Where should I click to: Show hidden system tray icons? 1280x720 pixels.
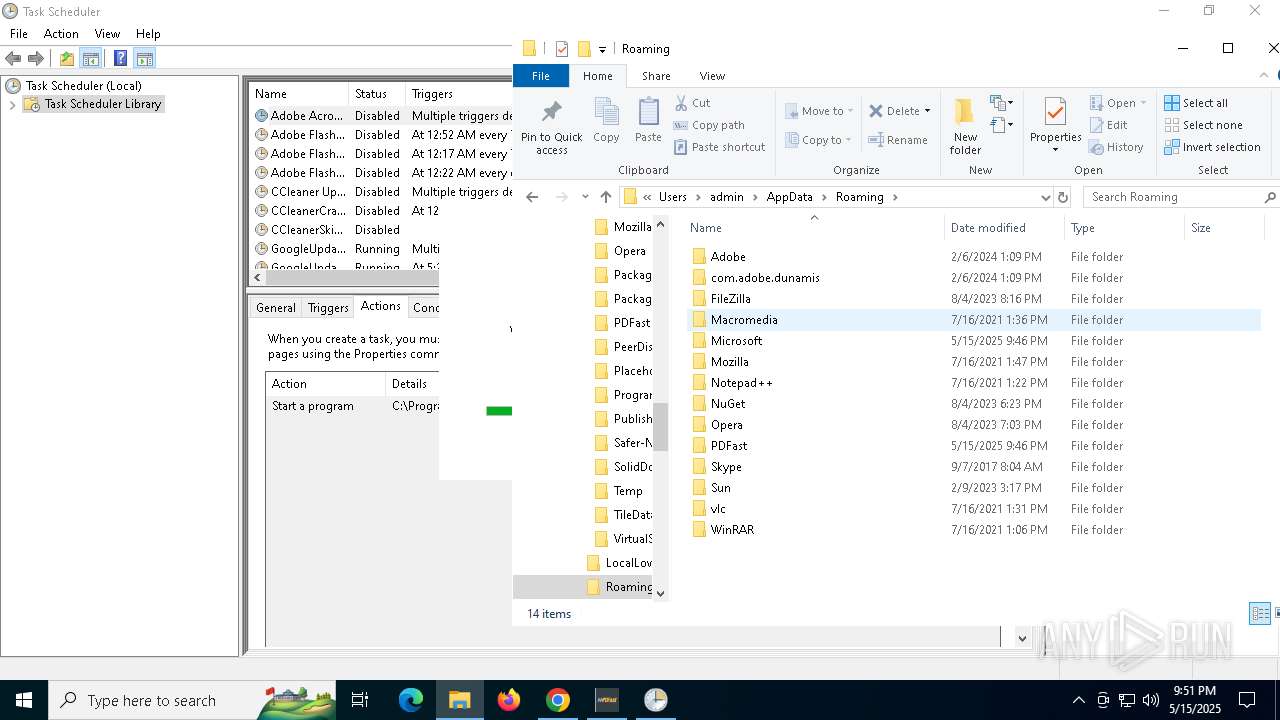1078,700
